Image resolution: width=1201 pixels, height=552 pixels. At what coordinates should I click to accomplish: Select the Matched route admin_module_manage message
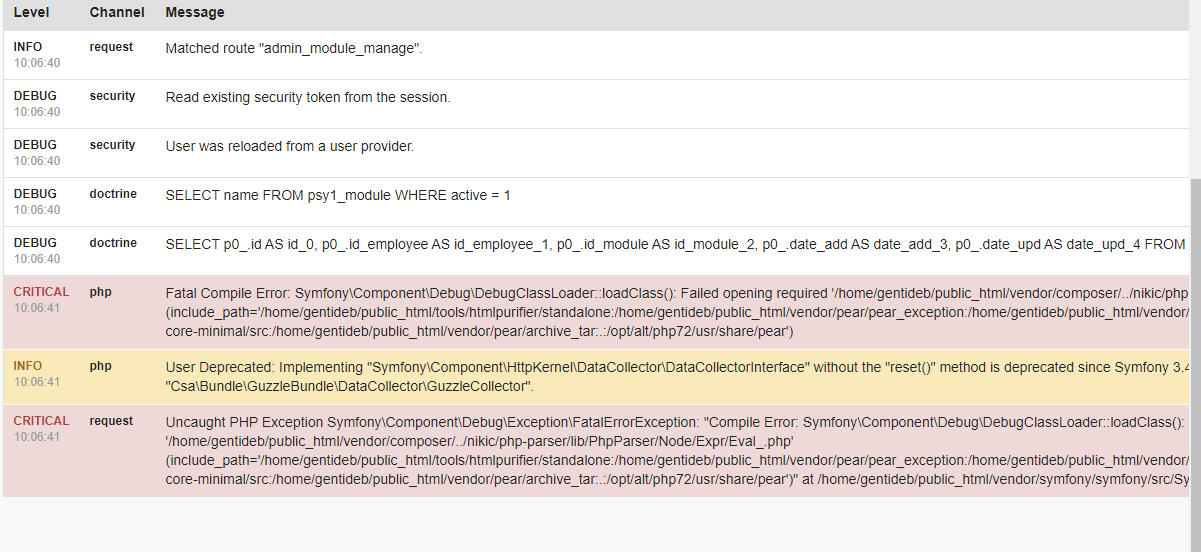click(x=294, y=48)
